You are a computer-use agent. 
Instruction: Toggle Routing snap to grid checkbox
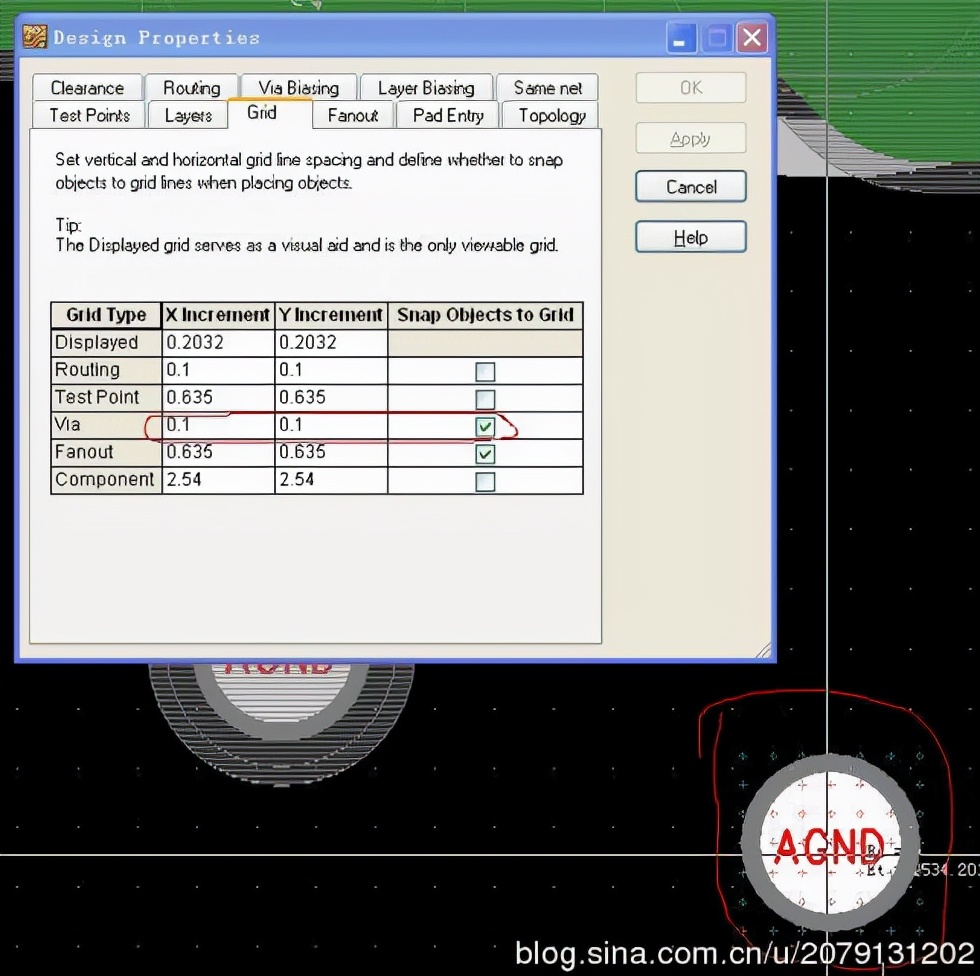click(485, 372)
